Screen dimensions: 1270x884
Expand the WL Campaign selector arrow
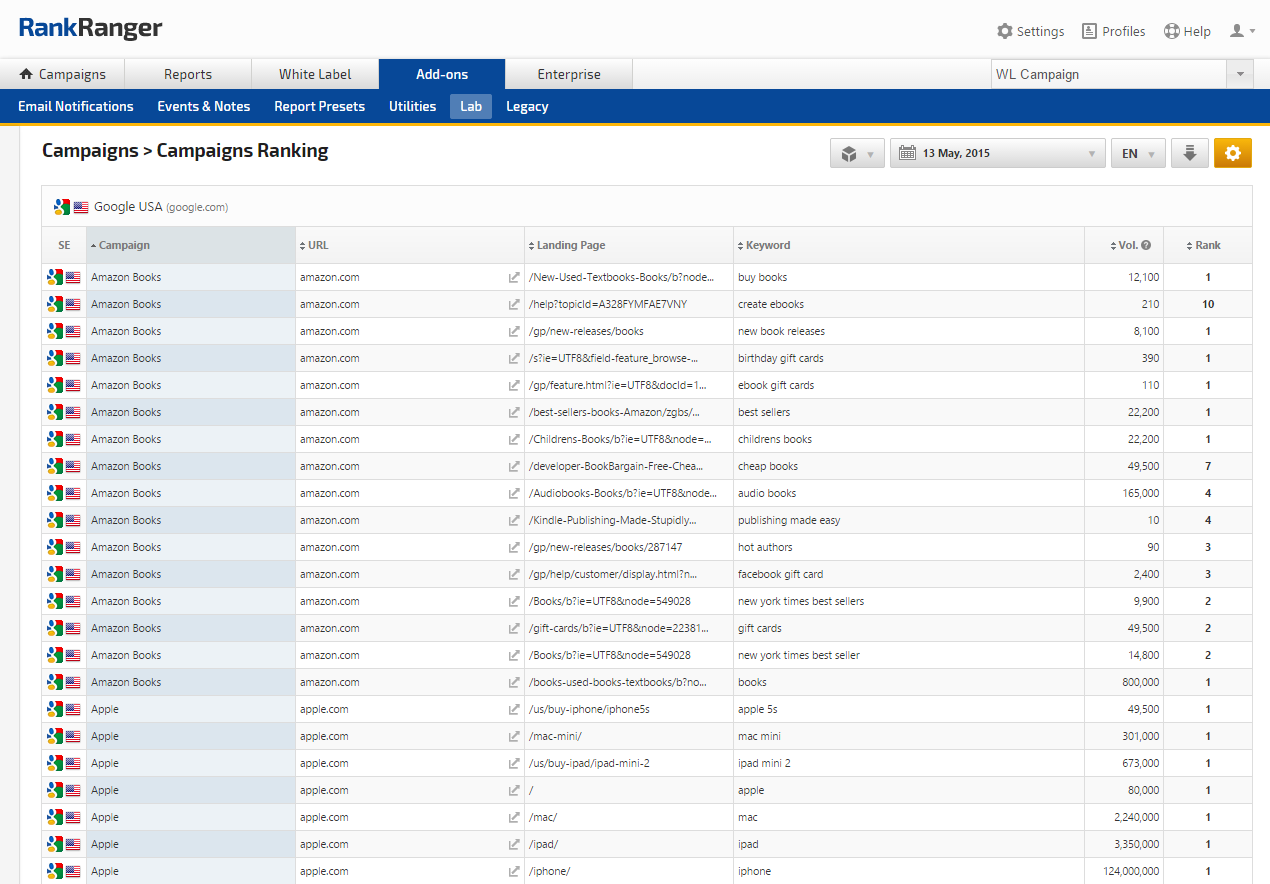pyautogui.click(x=1240, y=74)
